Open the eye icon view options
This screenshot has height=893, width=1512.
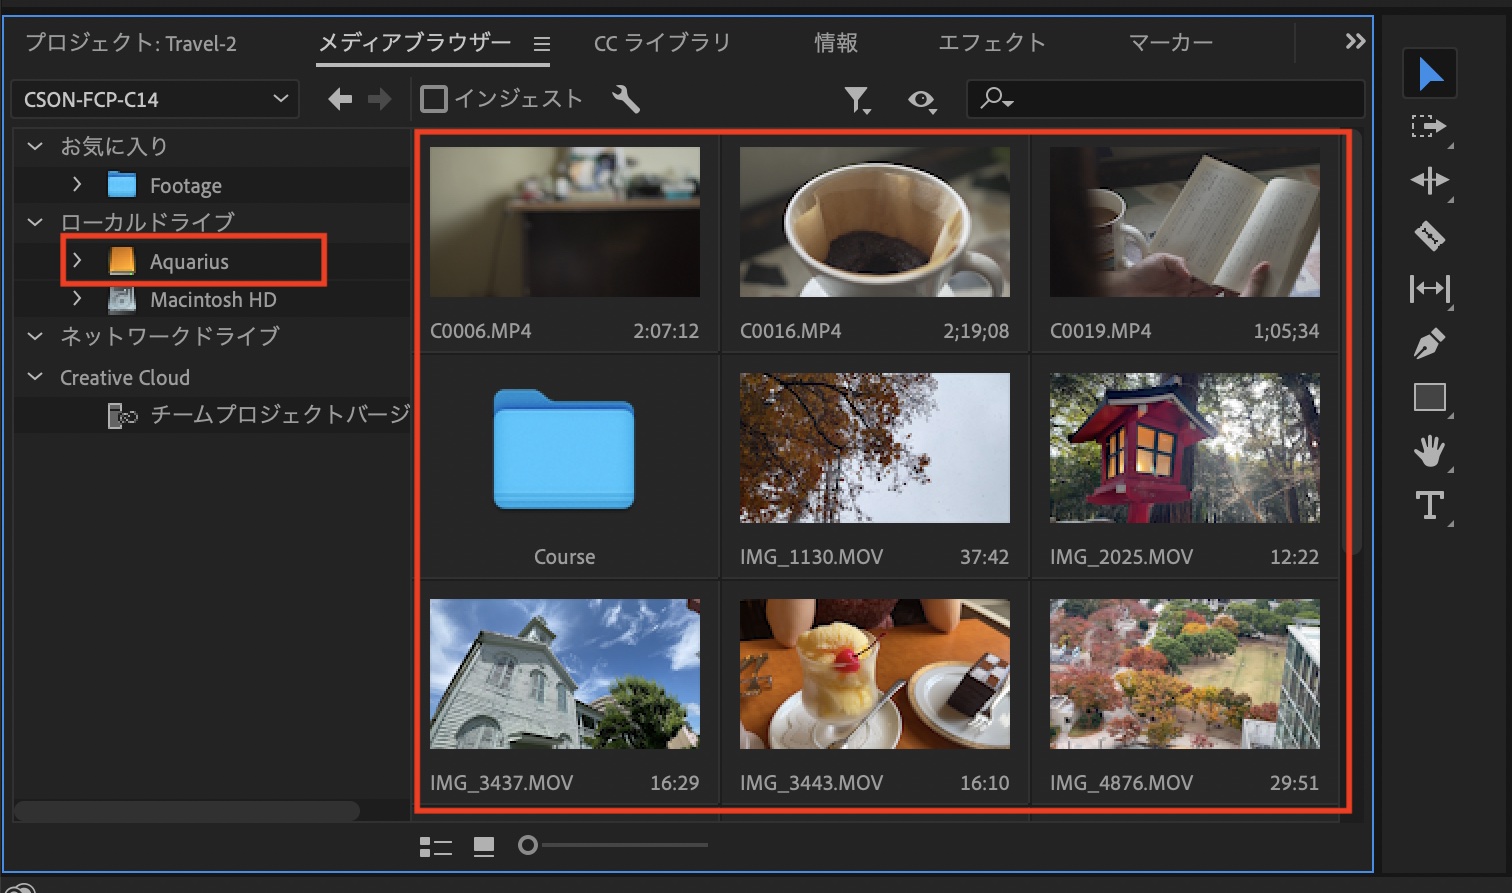(921, 100)
